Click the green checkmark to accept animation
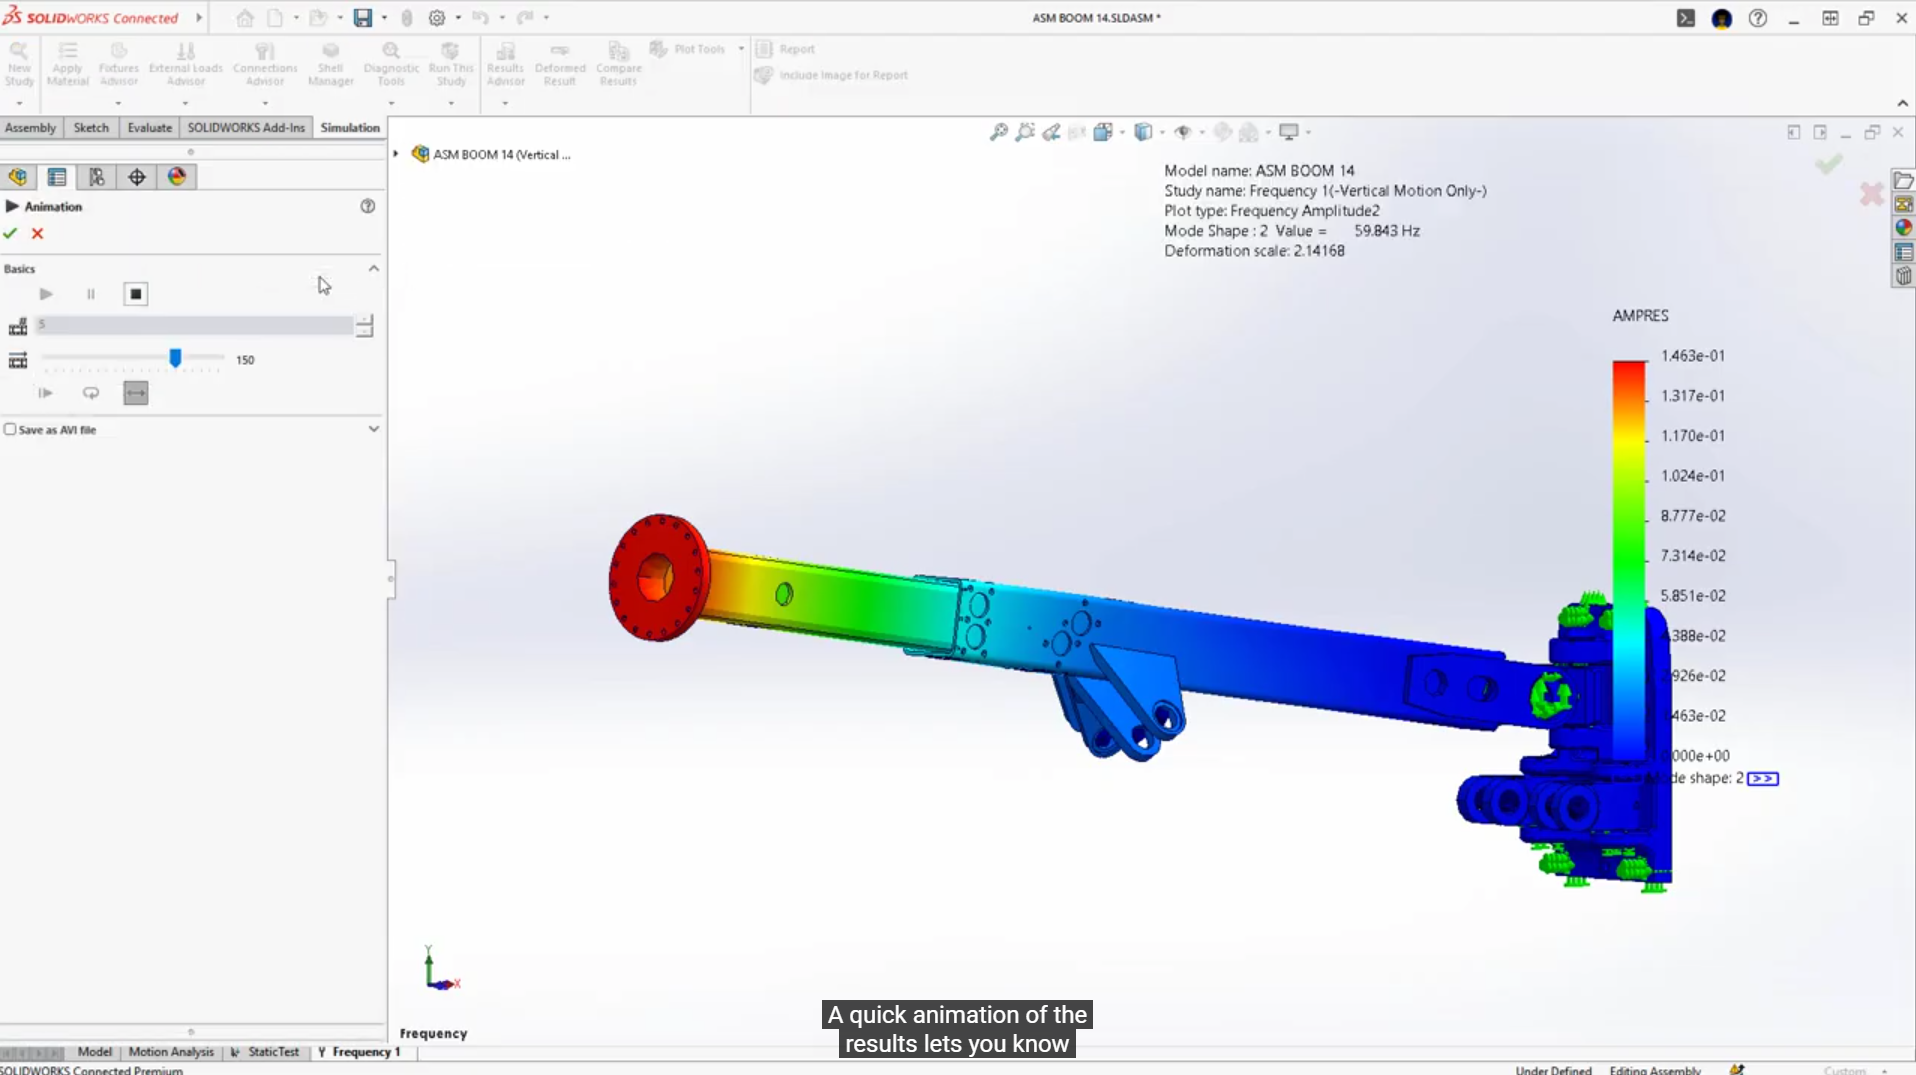The width and height of the screenshot is (1916, 1075). click(x=10, y=233)
